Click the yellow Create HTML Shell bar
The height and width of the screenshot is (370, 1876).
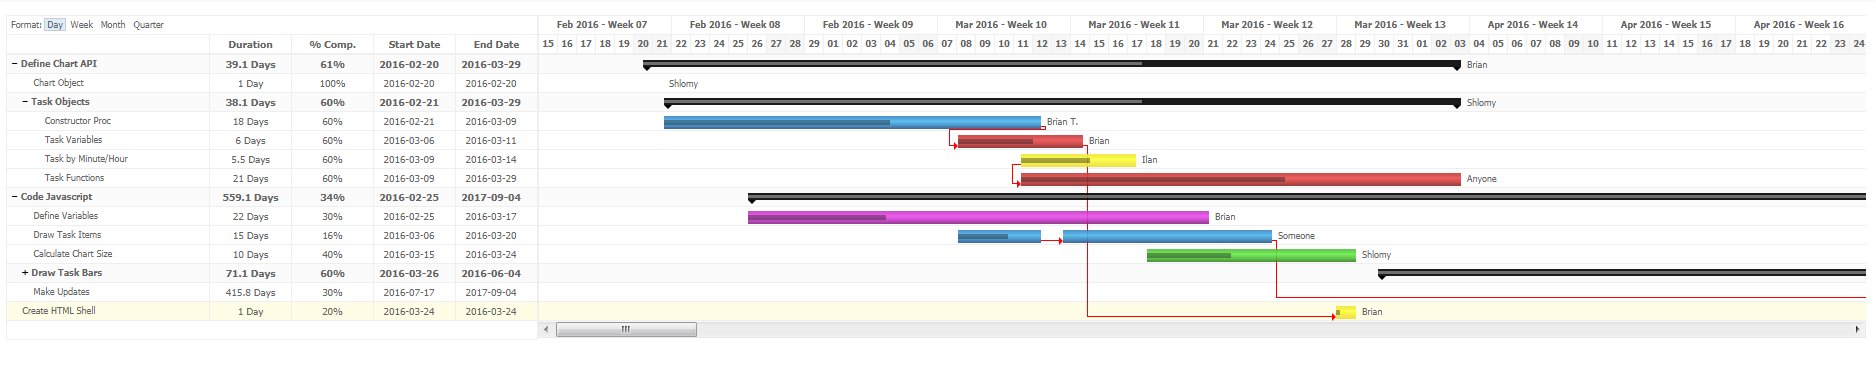pyautogui.click(x=1346, y=312)
